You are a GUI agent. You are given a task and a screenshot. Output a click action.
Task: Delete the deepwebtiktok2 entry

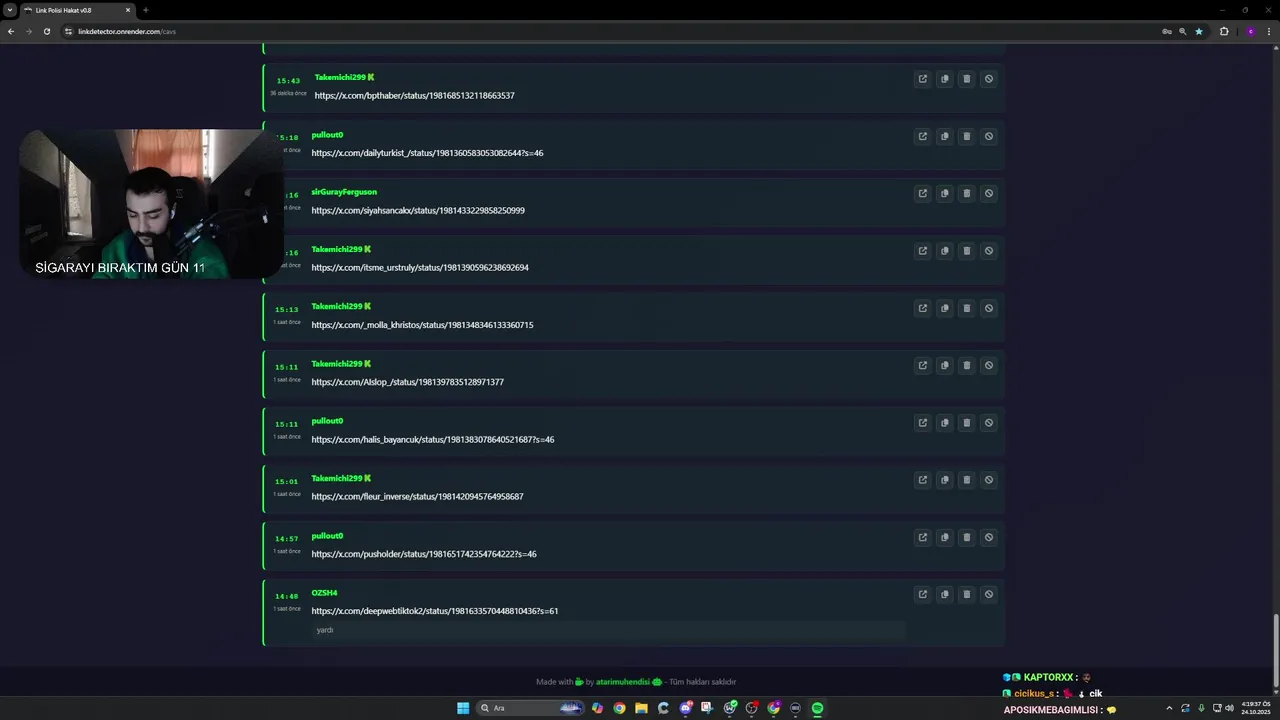click(x=966, y=594)
